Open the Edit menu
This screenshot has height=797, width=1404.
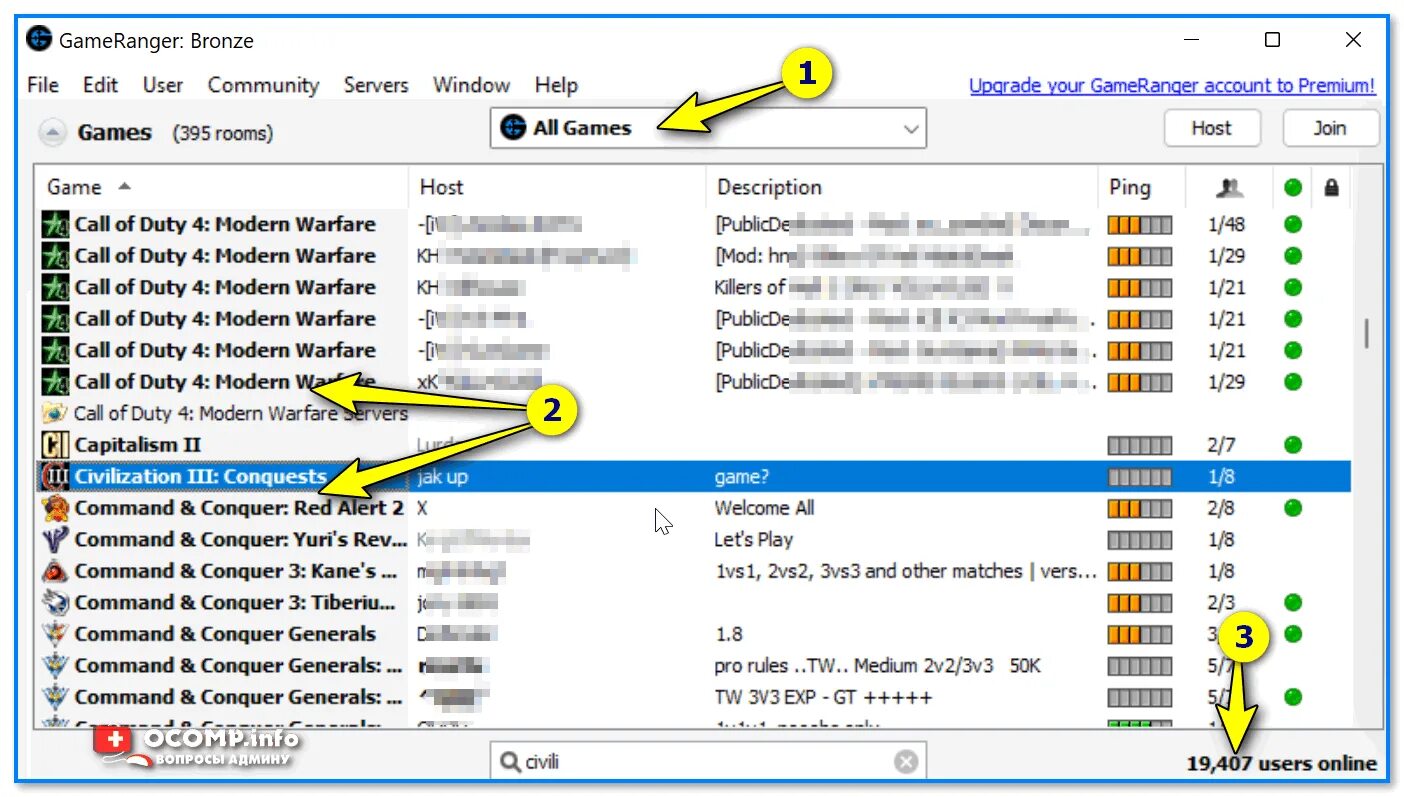tap(100, 85)
